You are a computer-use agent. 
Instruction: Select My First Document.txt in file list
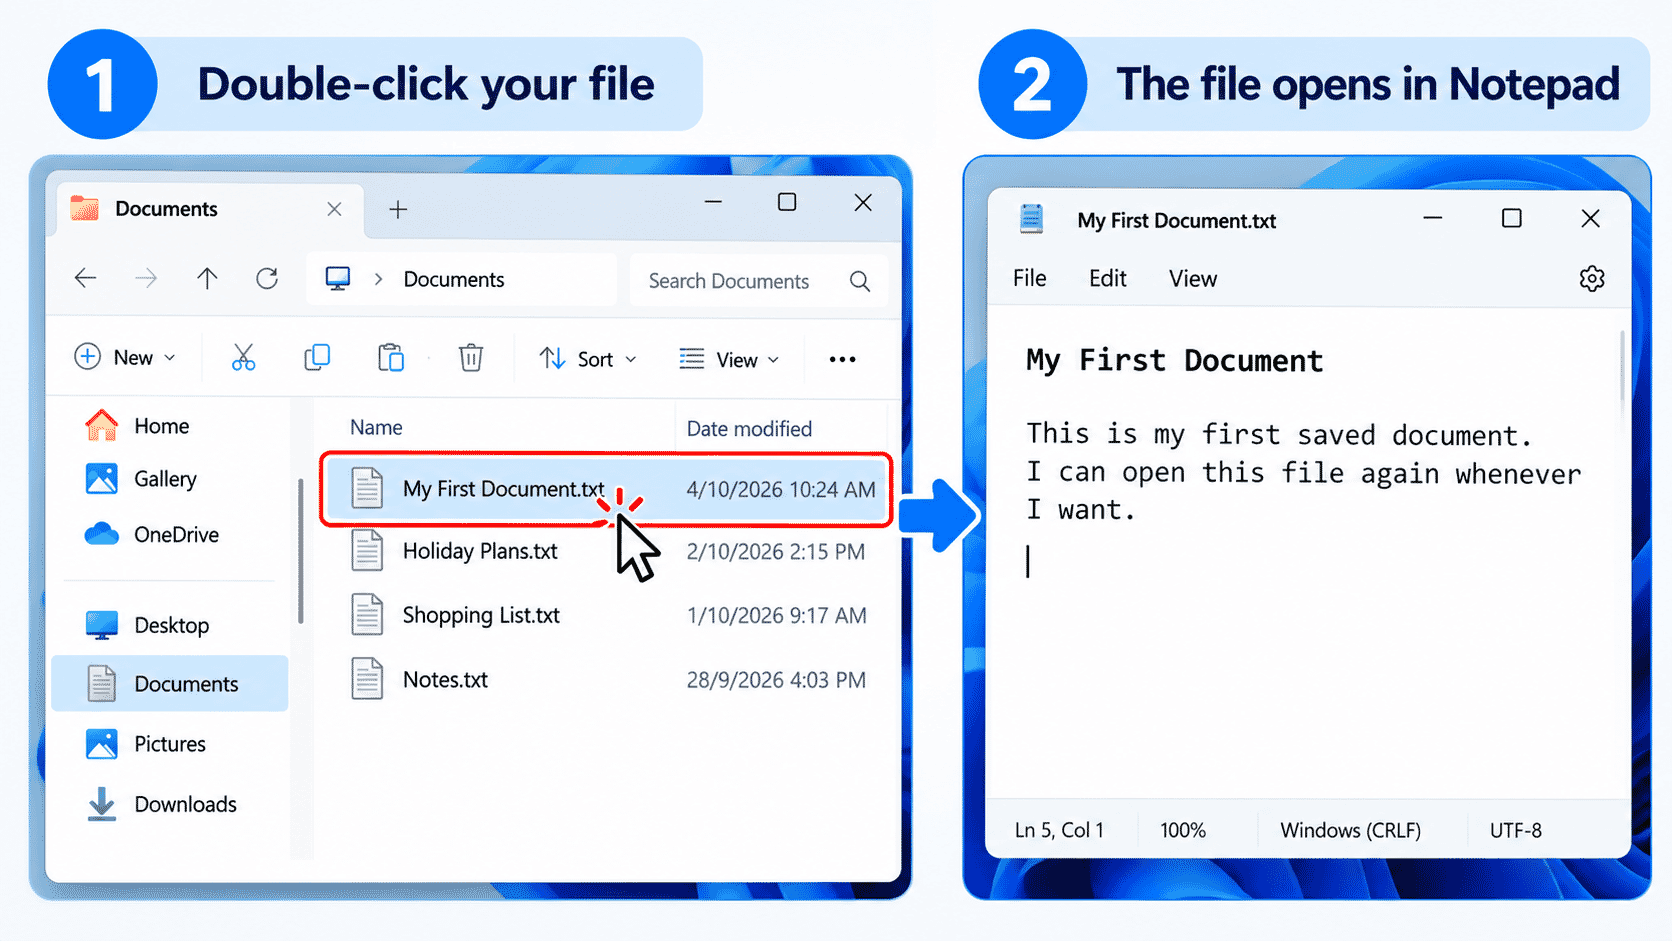pyautogui.click(x=606, y=489)
